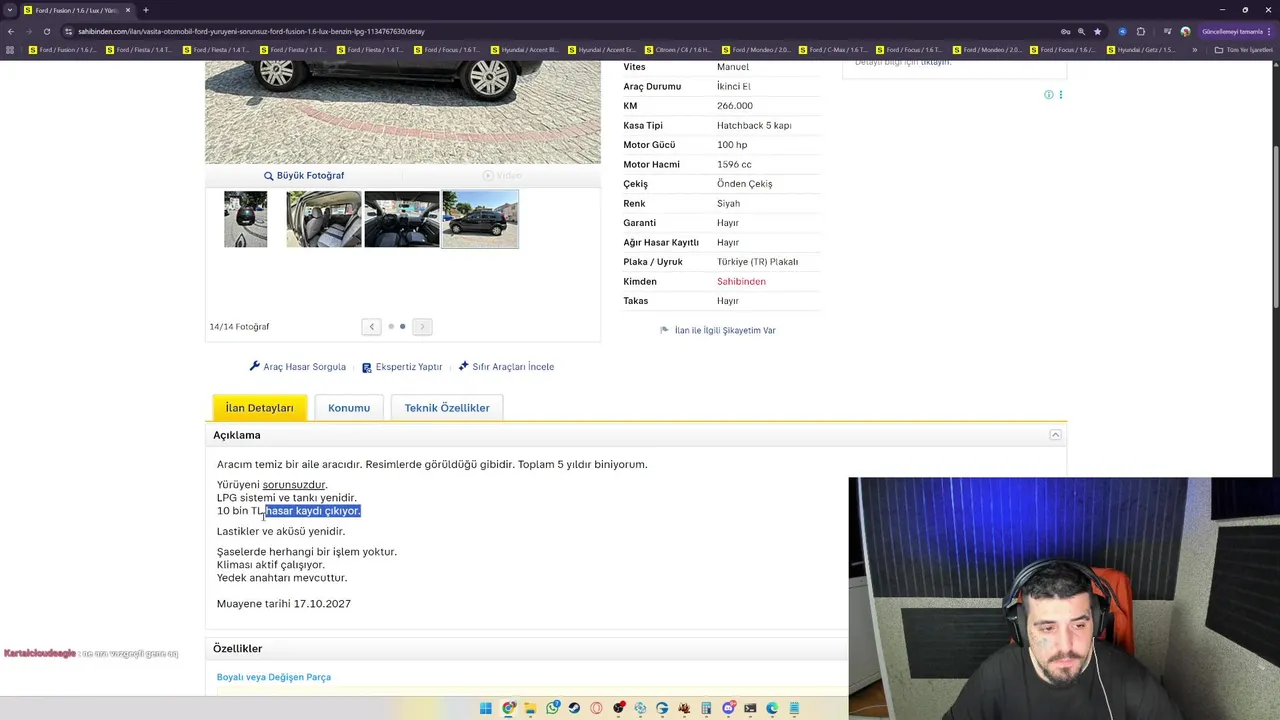Click the saved passwords key icon
The image size is (1280, 720).
point(1066,31)
